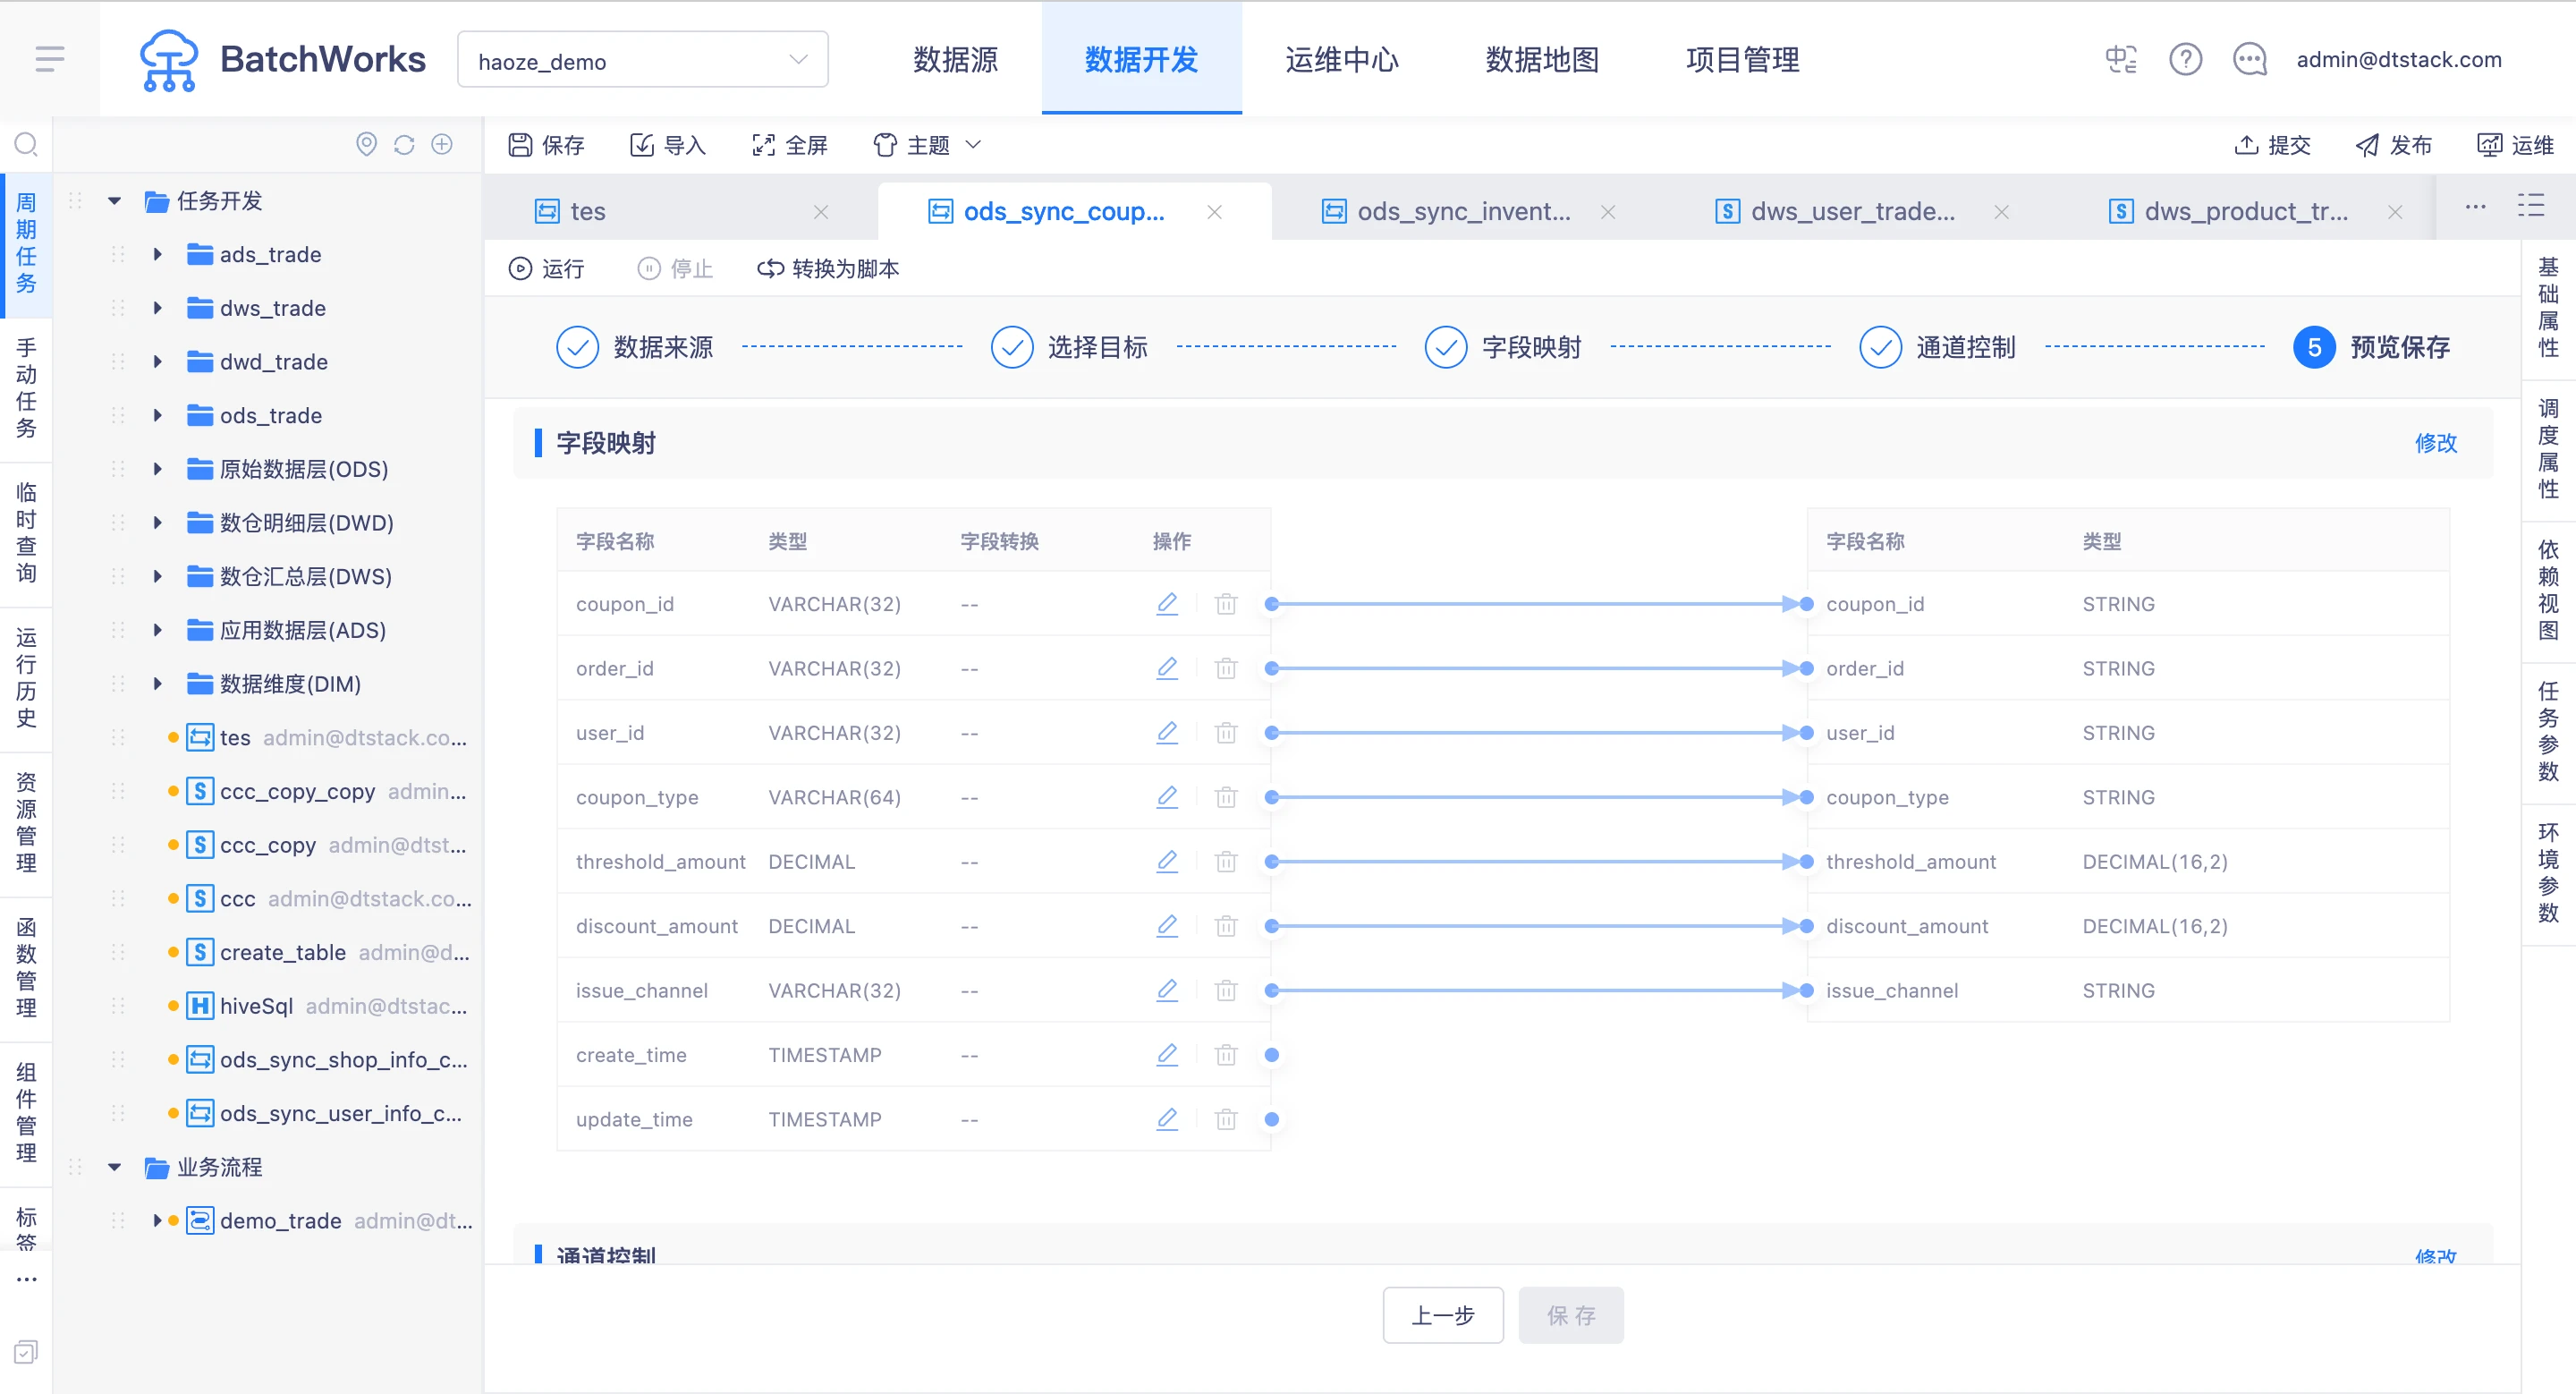Click 上一步 previous step button
The height and width of the screenshot is (1394, 2576).
point(1442,1315)
